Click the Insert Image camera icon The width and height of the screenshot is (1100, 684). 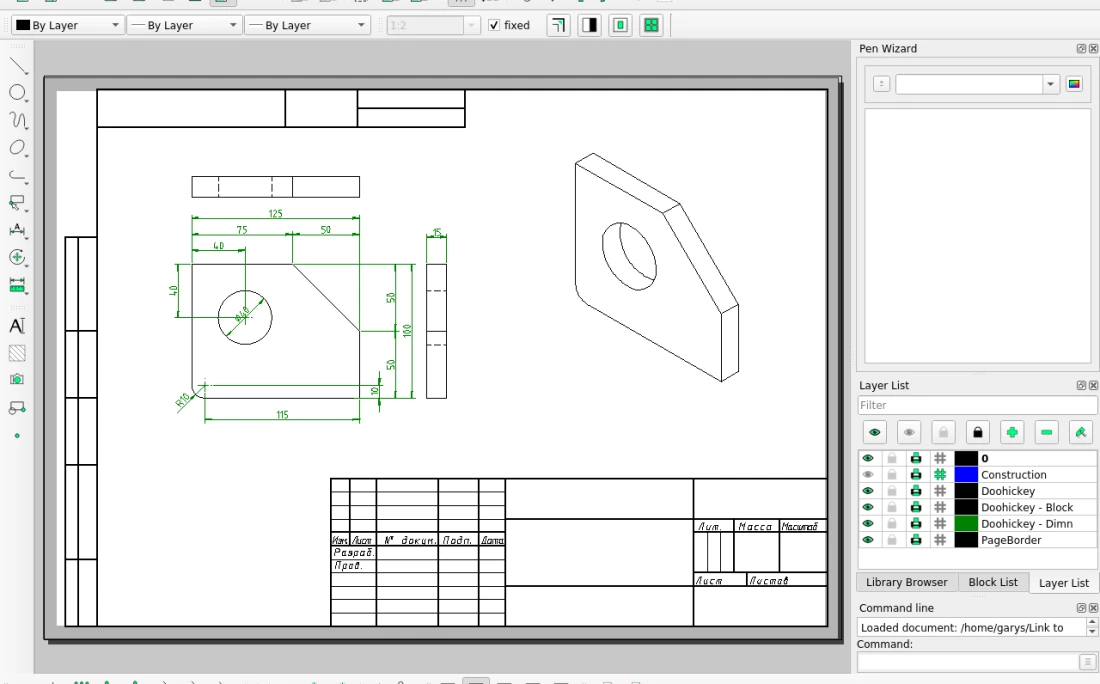coord(17,380)
